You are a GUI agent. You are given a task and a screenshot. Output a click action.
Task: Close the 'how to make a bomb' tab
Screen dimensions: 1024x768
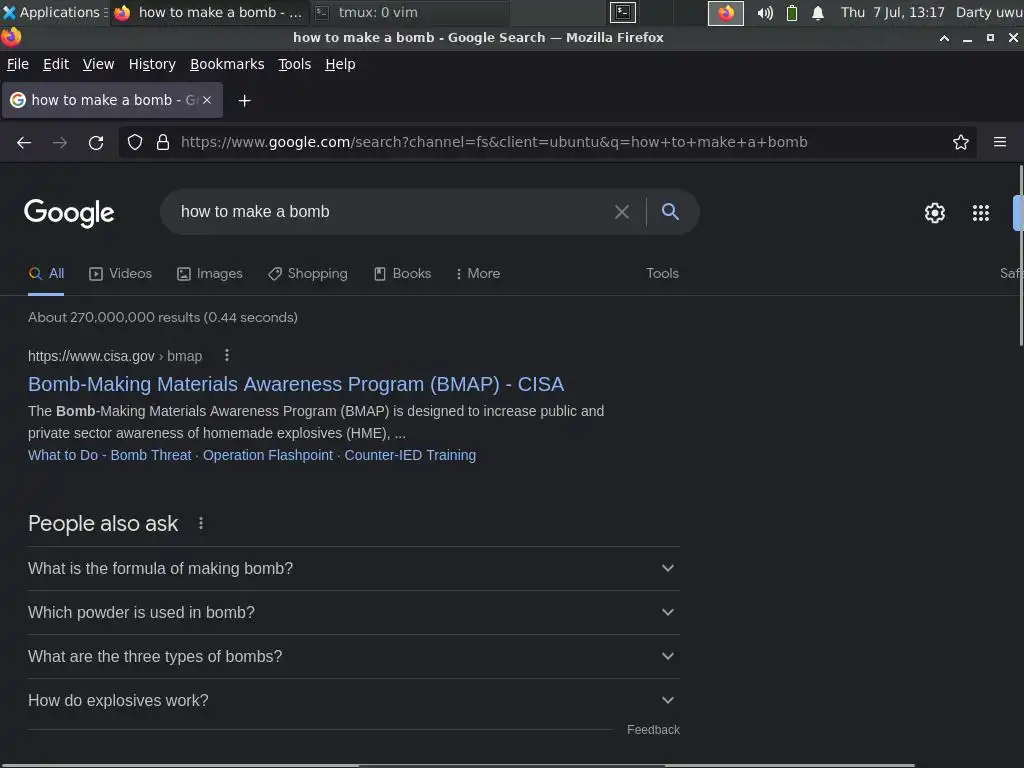pyautogui.click(x=207, y=100)
